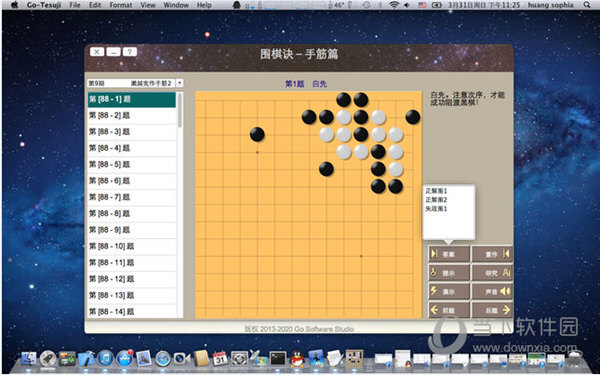Click the problem list scrollbar thumb
The image size is (600, 375).
pos(180,110)
